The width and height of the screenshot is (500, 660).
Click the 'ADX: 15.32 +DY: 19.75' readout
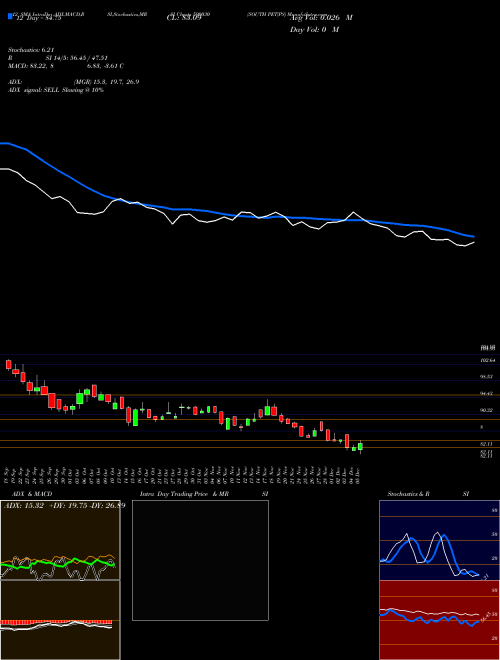click(65, 505)
